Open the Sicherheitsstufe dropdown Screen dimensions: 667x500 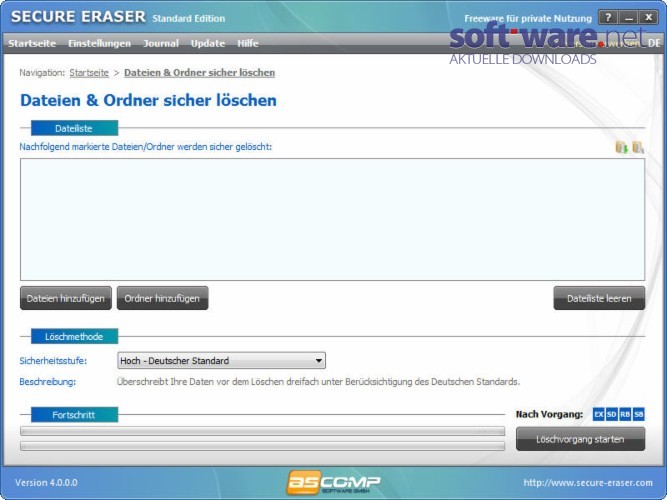tap(221, 360)
